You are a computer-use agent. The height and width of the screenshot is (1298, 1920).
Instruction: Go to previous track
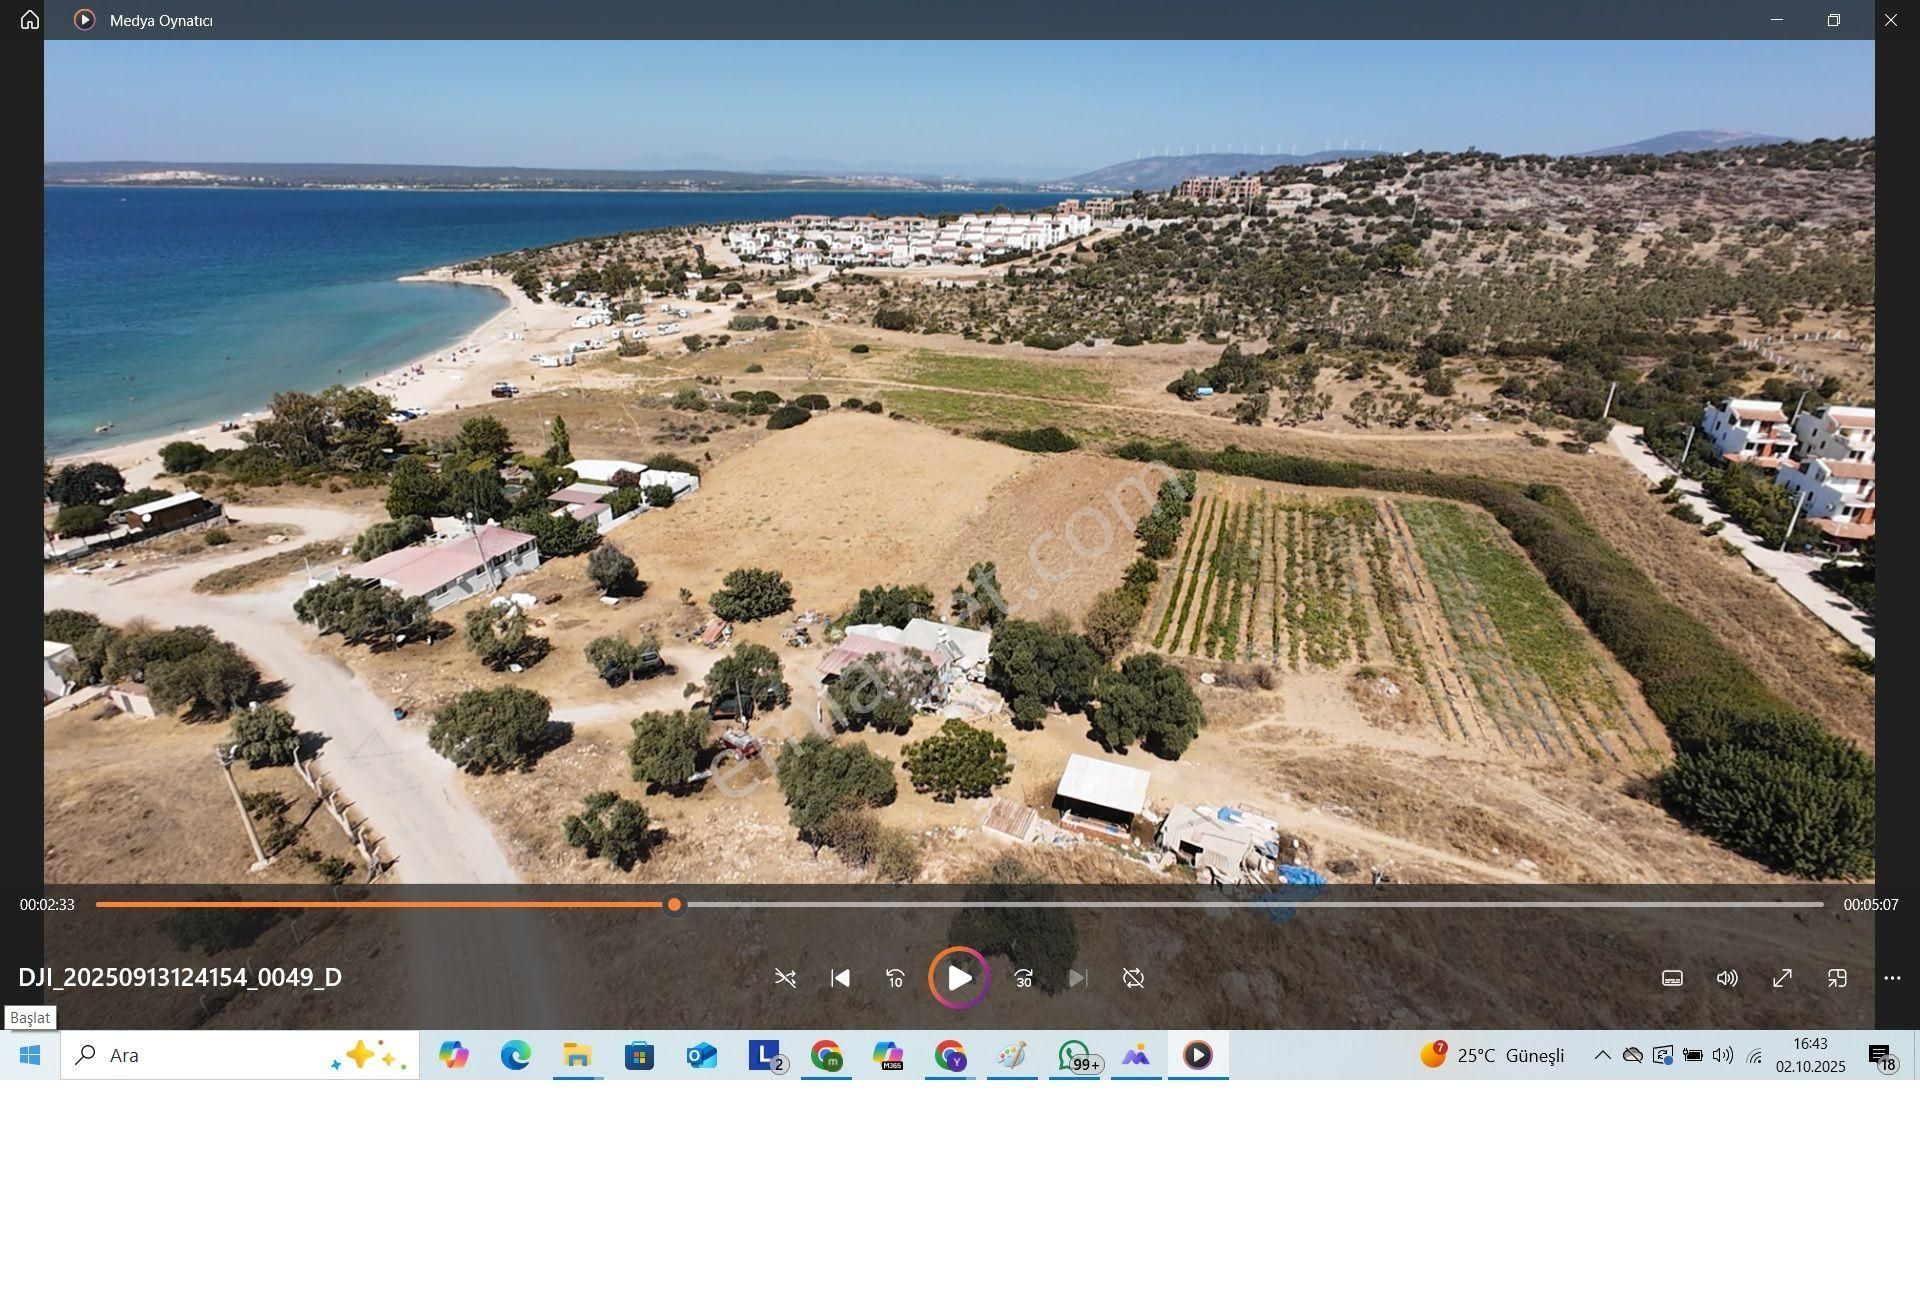coord(840,978)
